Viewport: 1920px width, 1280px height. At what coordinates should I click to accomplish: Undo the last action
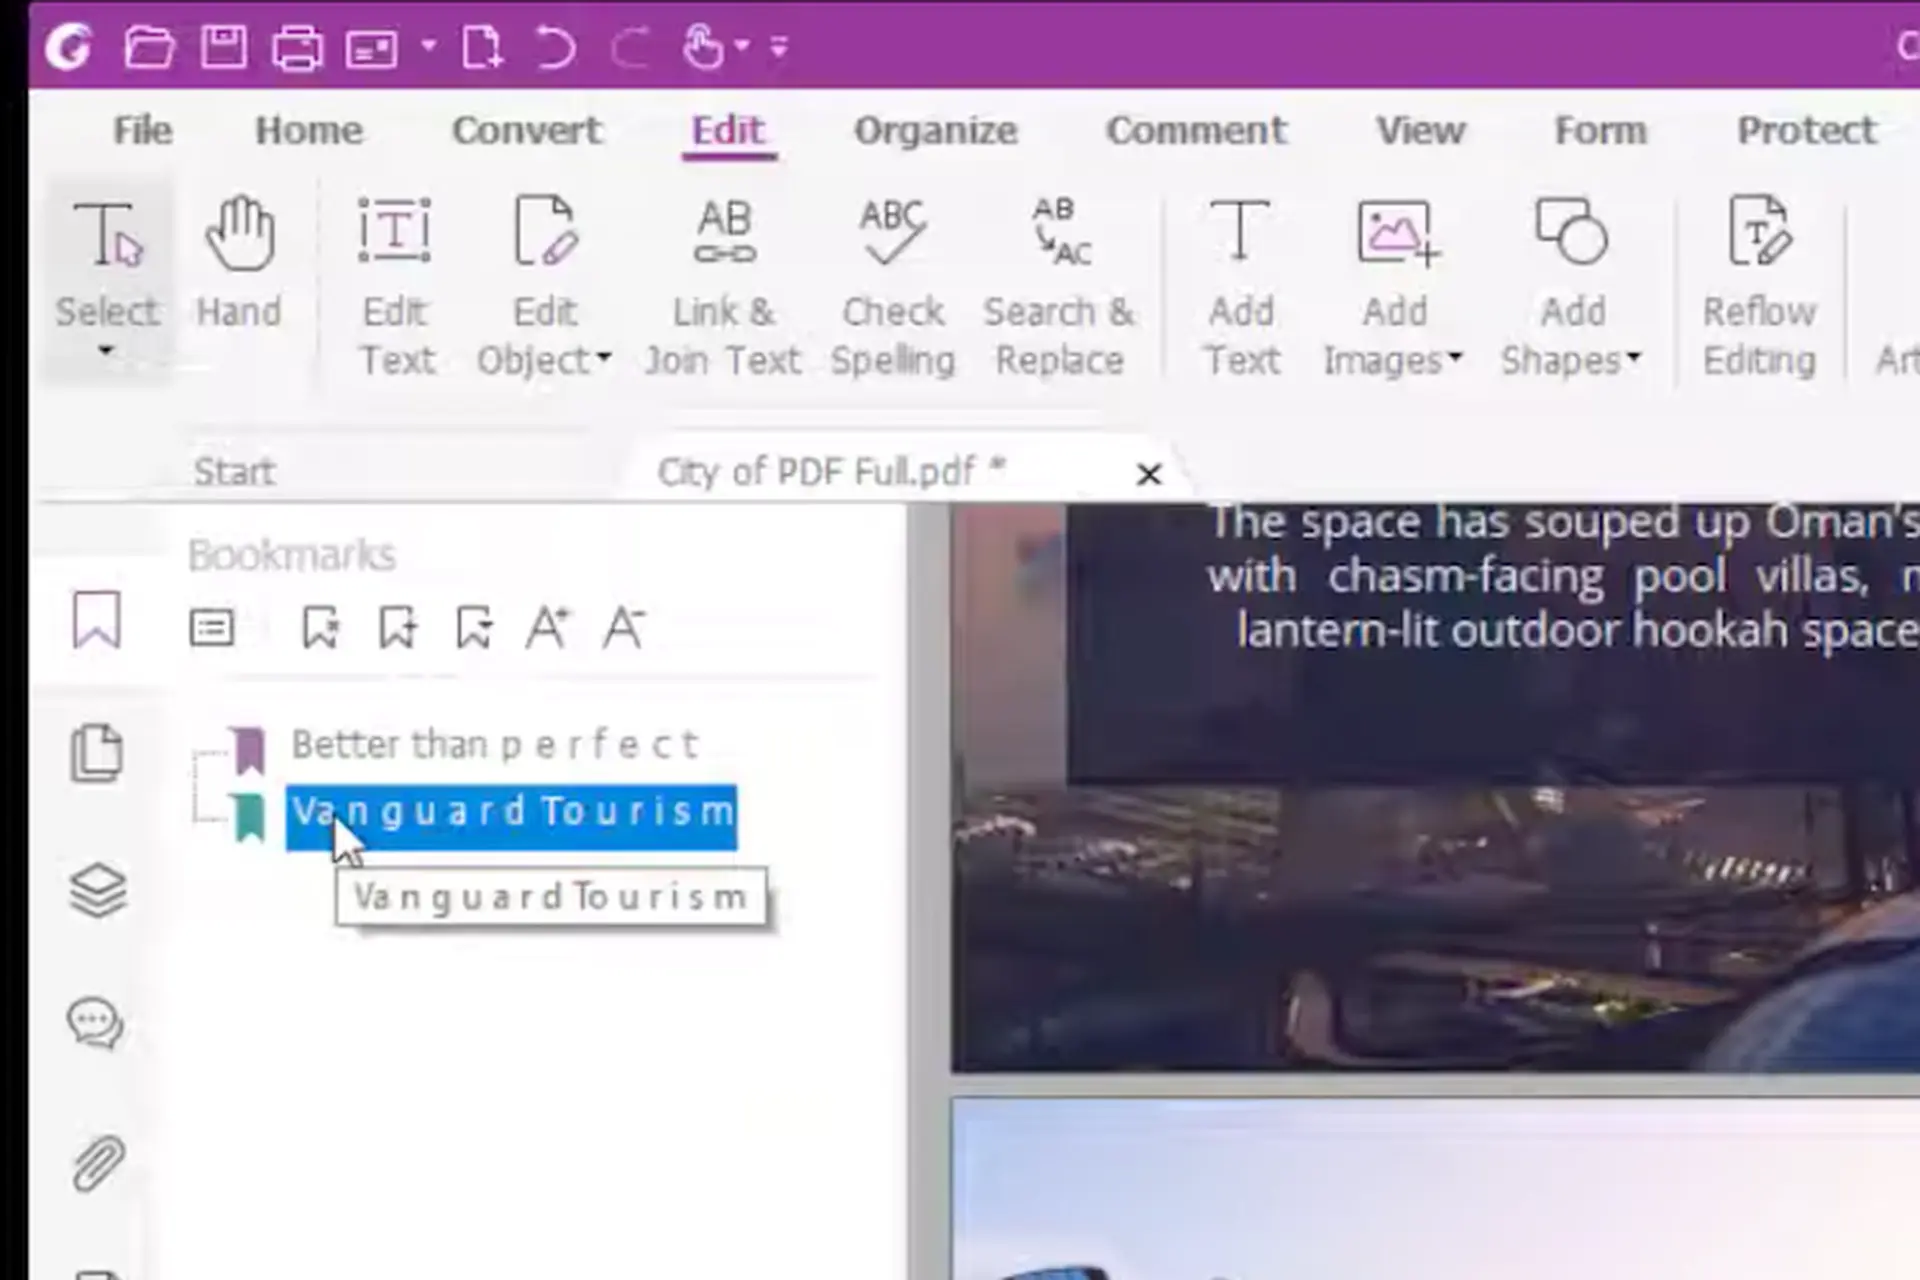tap(555, 47)
